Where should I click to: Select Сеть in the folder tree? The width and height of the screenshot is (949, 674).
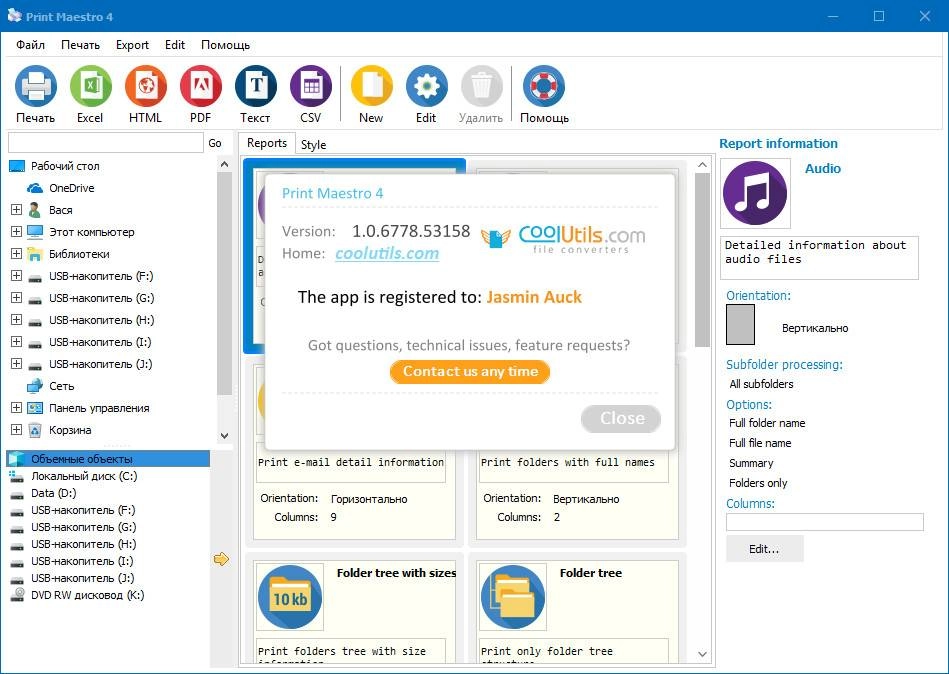tap(61, 386)
